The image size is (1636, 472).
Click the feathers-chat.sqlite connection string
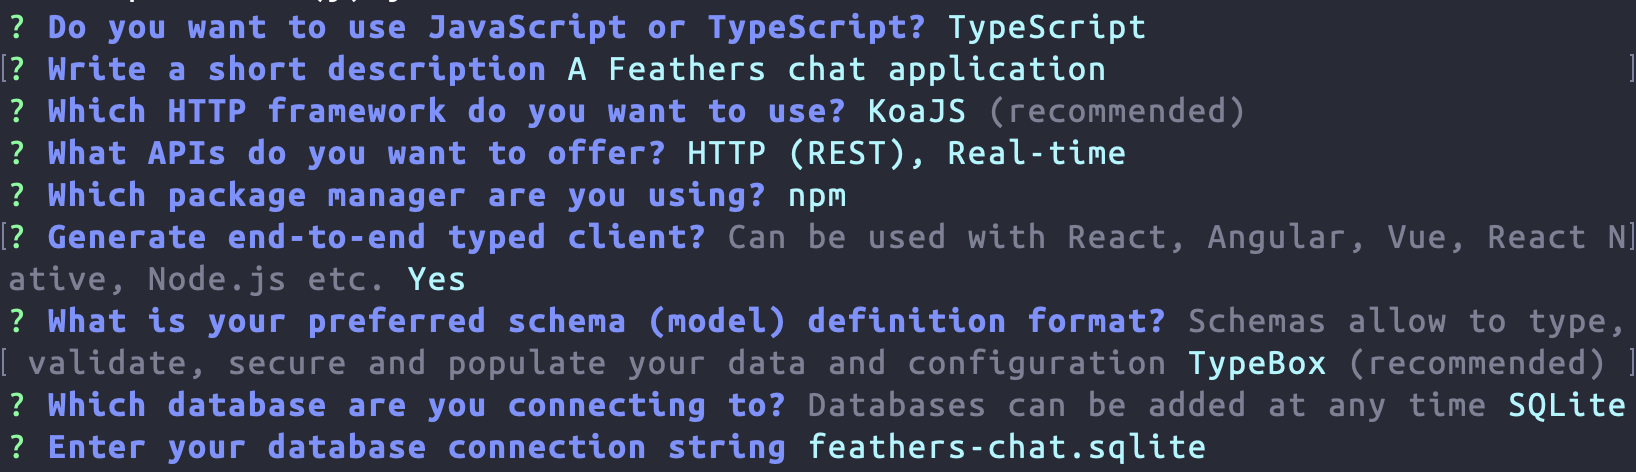(1006, 447)
